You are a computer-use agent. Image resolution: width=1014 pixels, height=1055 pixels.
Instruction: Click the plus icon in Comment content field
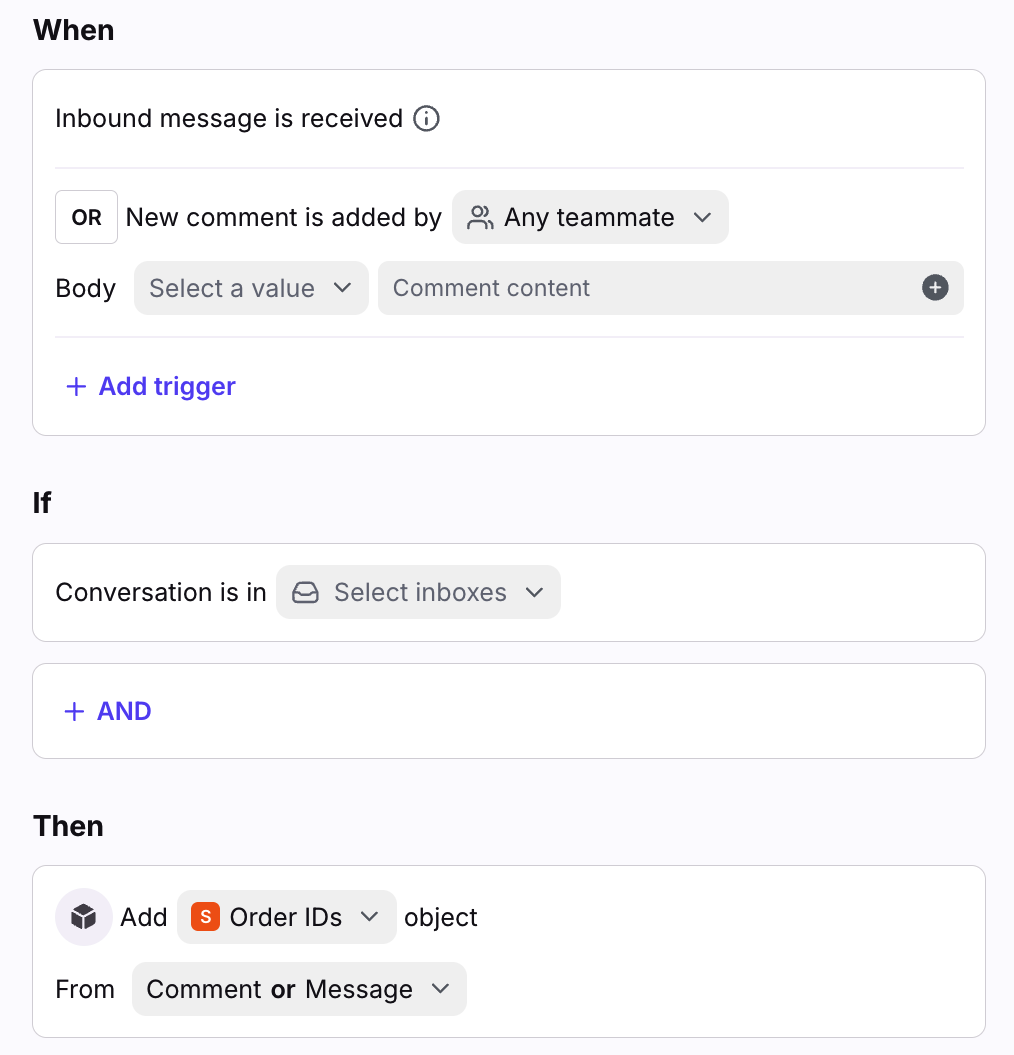(935, 288)
